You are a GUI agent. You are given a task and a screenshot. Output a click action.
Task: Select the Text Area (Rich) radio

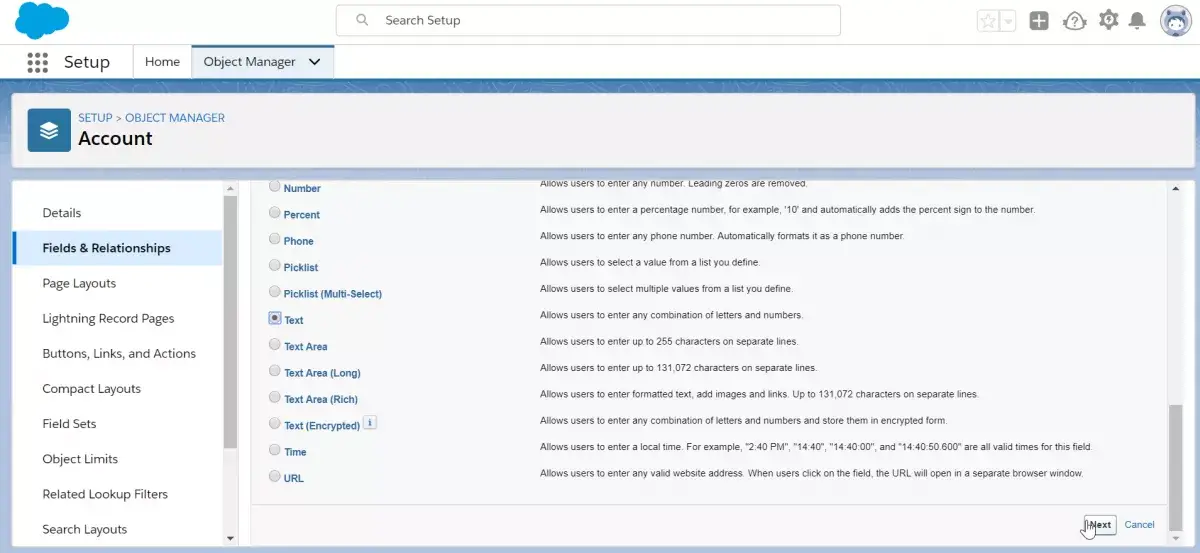click(x=275, y=397)
